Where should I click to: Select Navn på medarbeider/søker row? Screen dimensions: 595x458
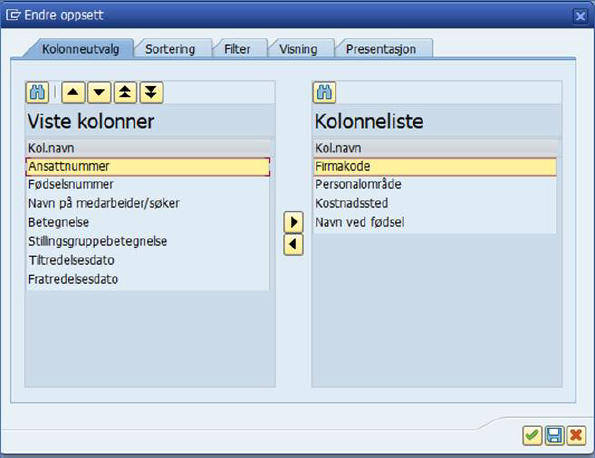(148, 204)
